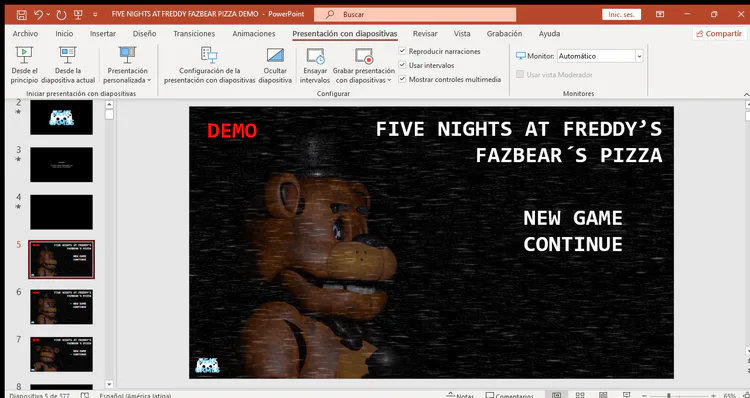Open the Archivo tab
The width and height of the screenshot is (750, 398).
coord(25,33)
